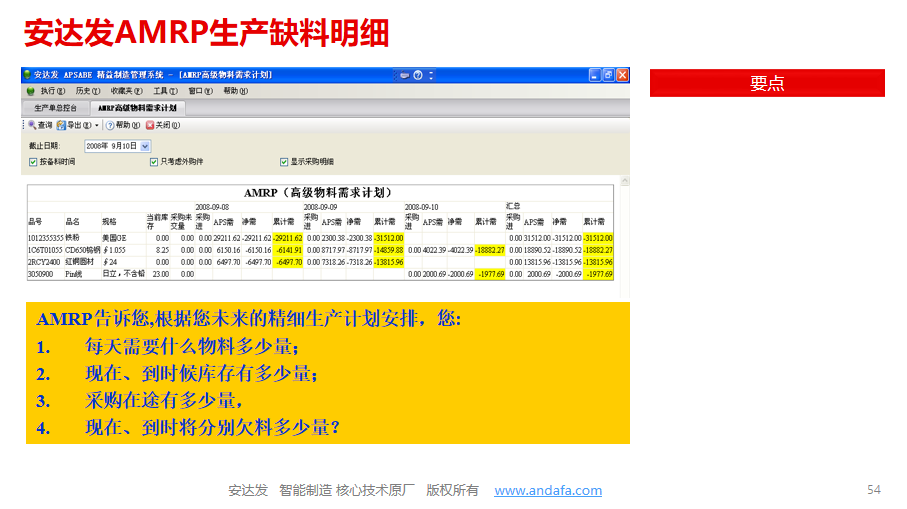Click the AMRP（高级物料需求计划）report title
Viewport: 907px width, 509px height.
click(320, 193)
